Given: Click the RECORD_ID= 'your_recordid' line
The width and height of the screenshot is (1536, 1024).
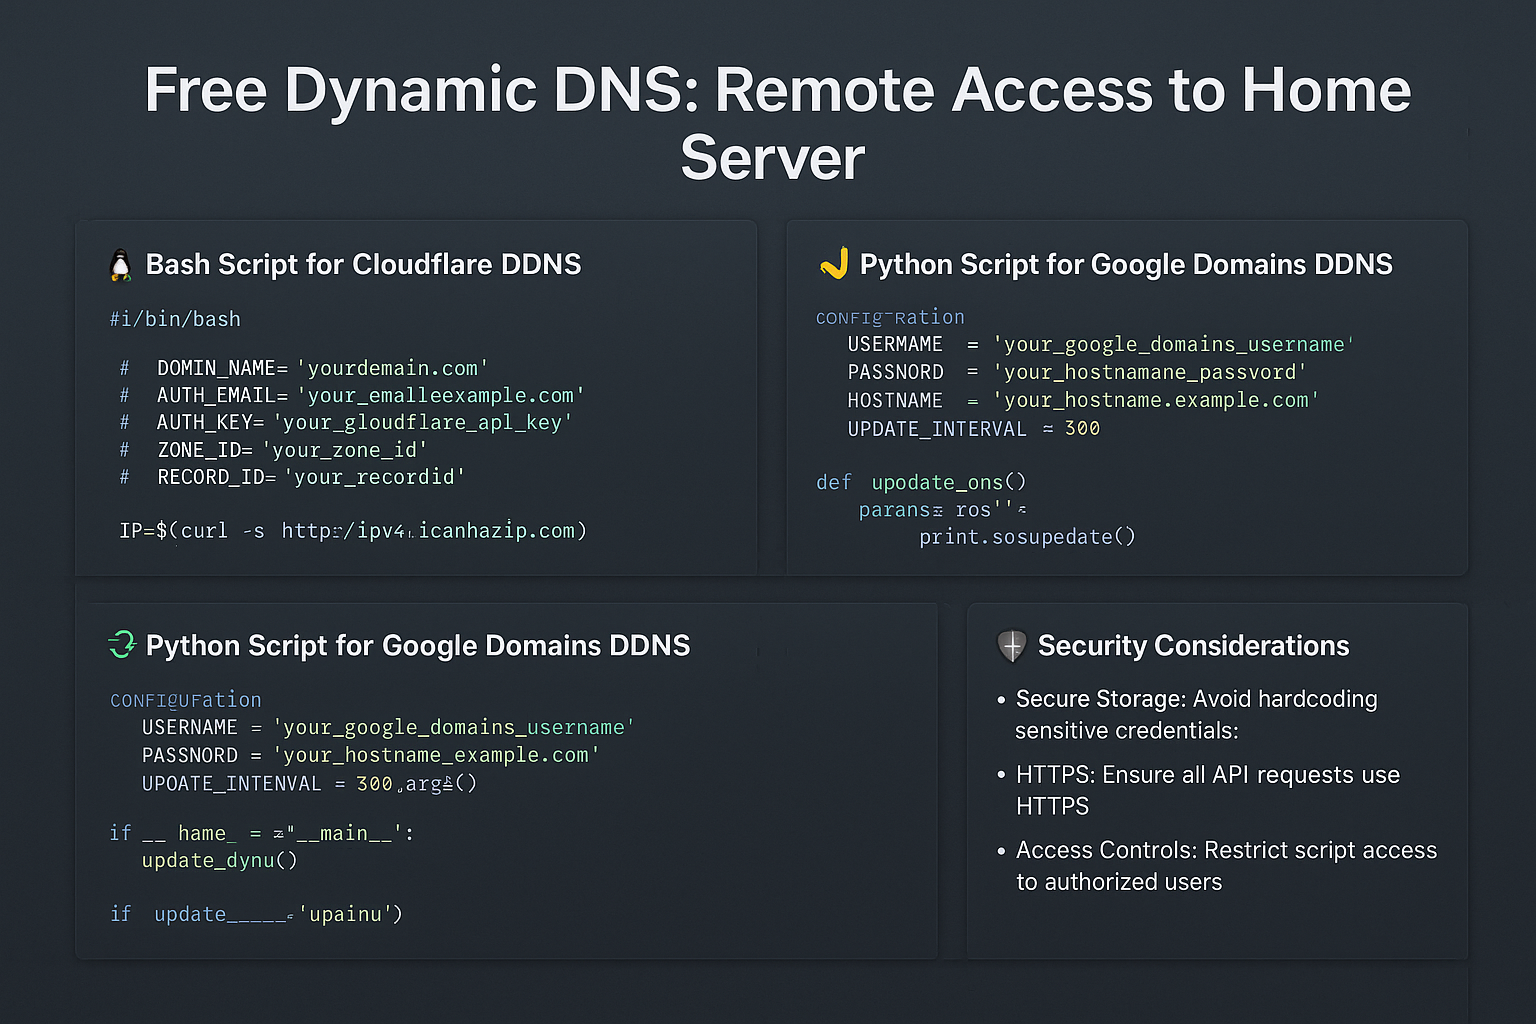Looking at the screenshot, I should point(292,477).
